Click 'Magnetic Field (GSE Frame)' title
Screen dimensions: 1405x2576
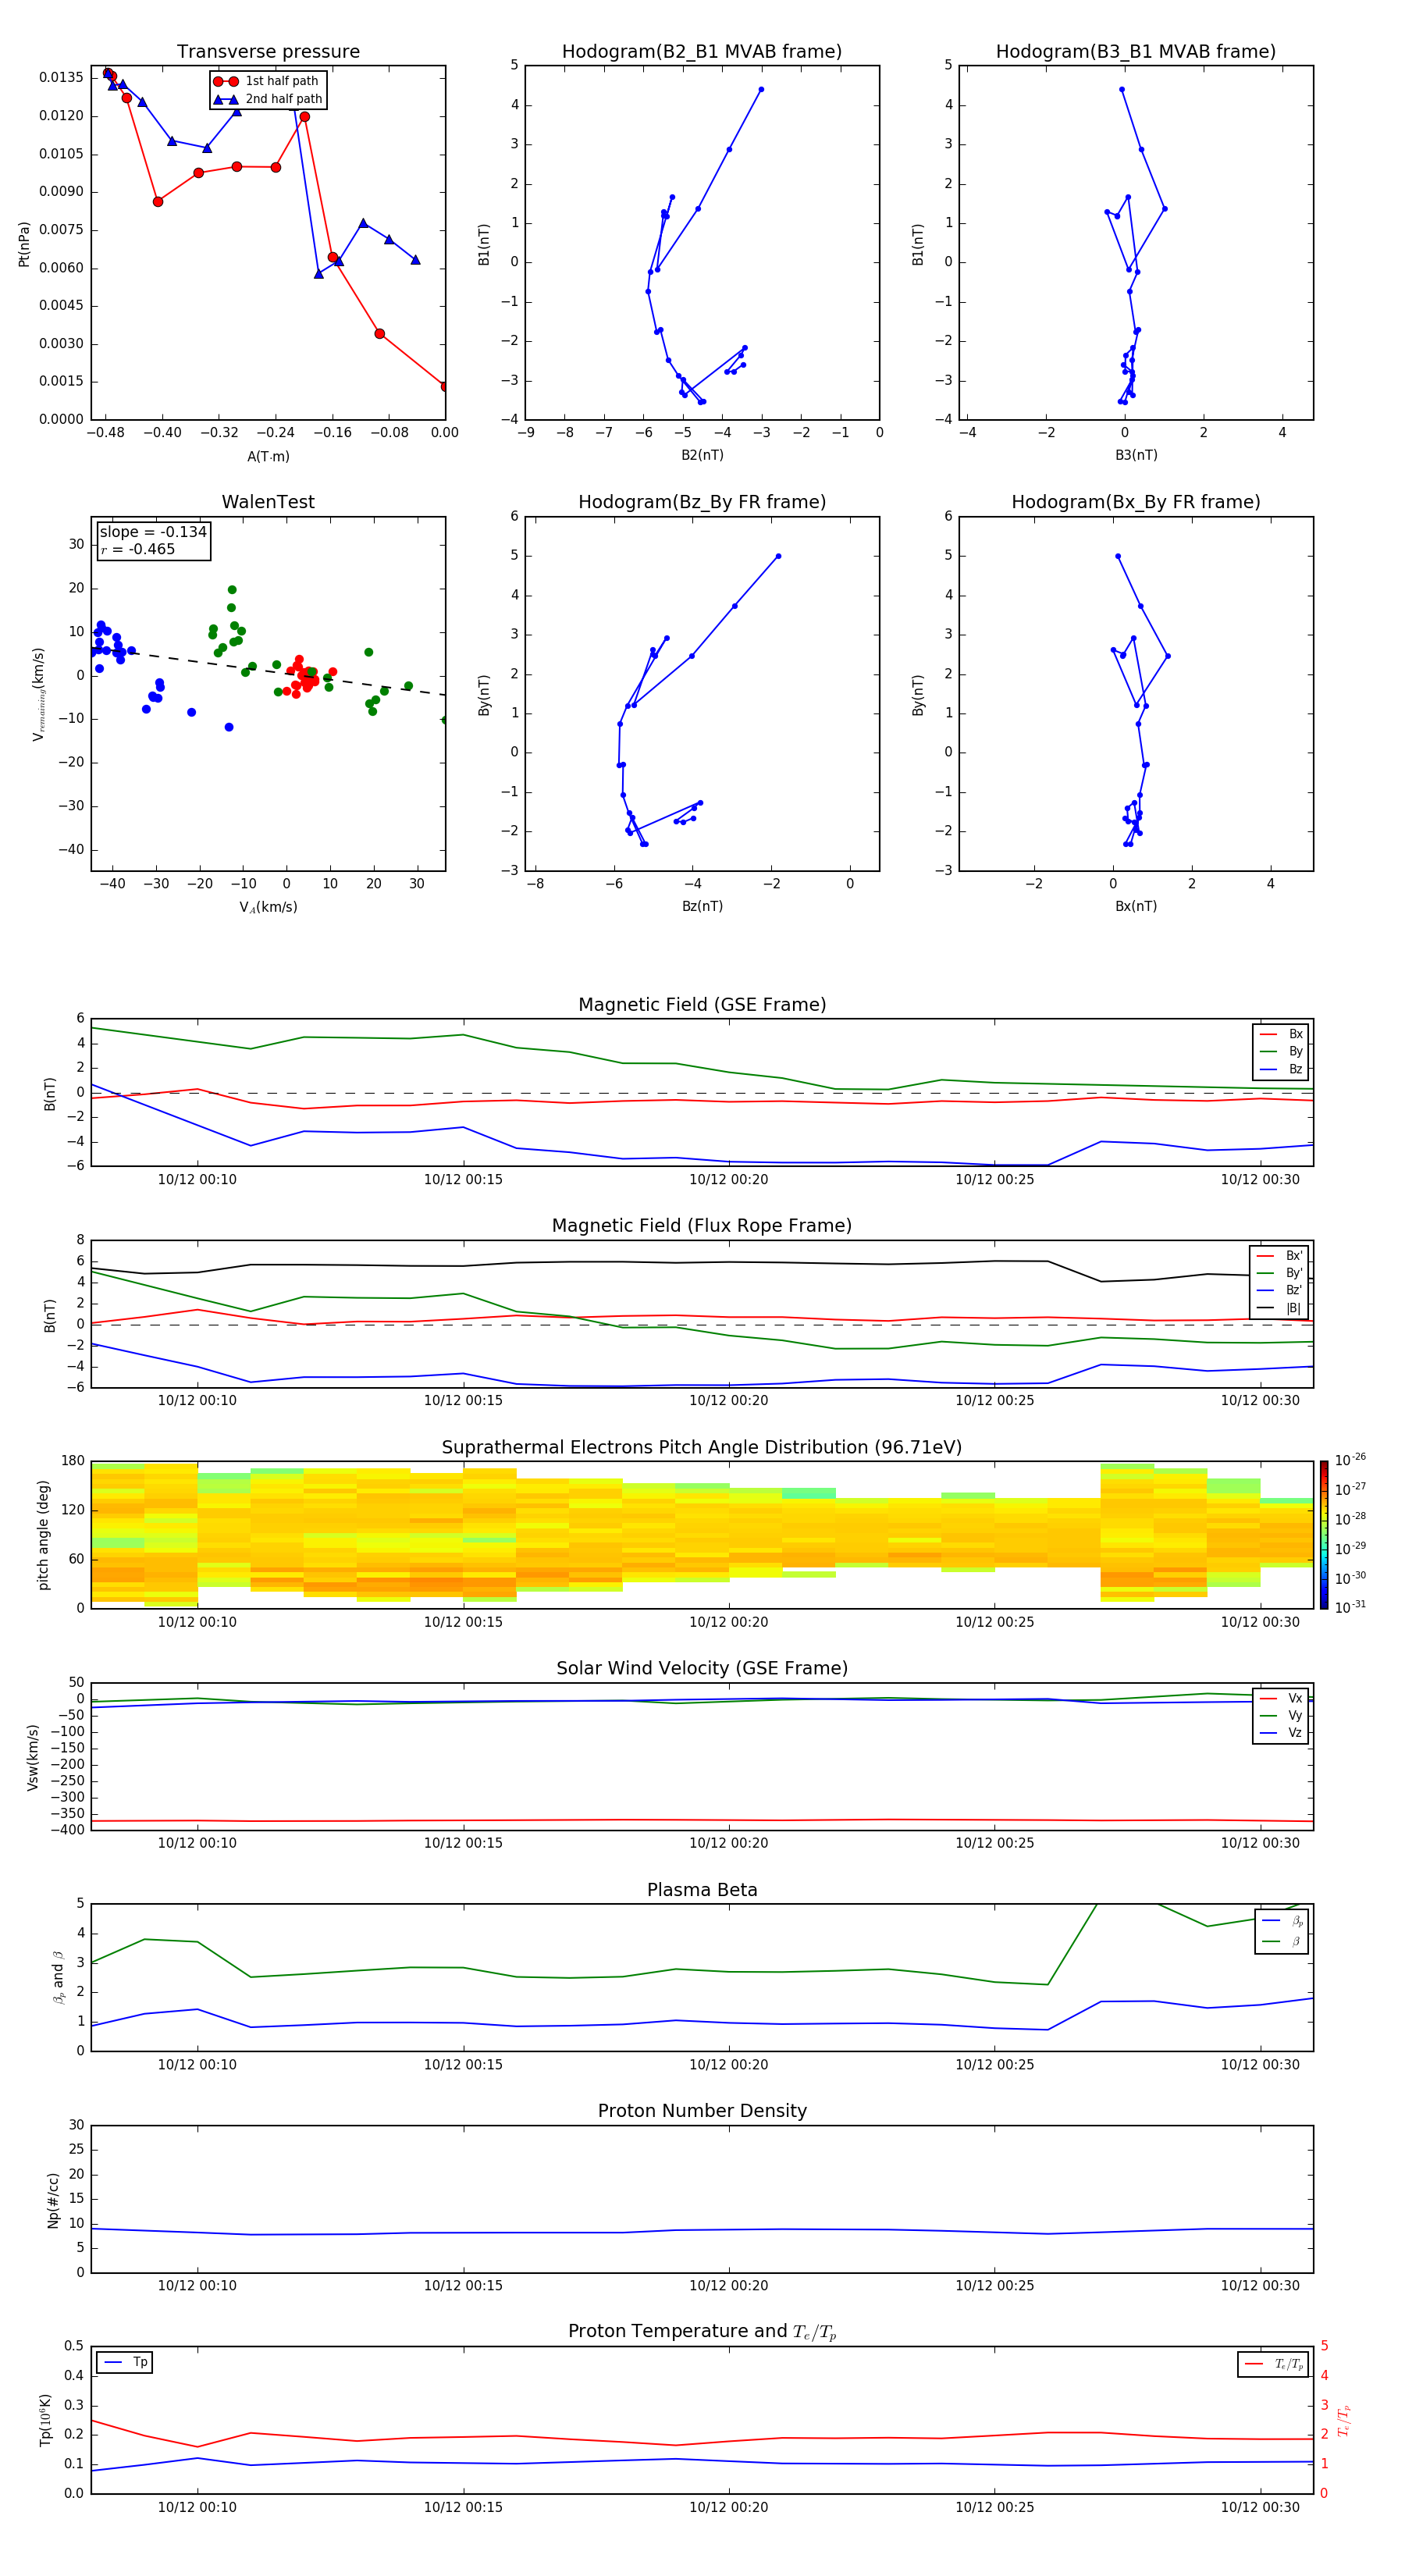point(702,1005)
